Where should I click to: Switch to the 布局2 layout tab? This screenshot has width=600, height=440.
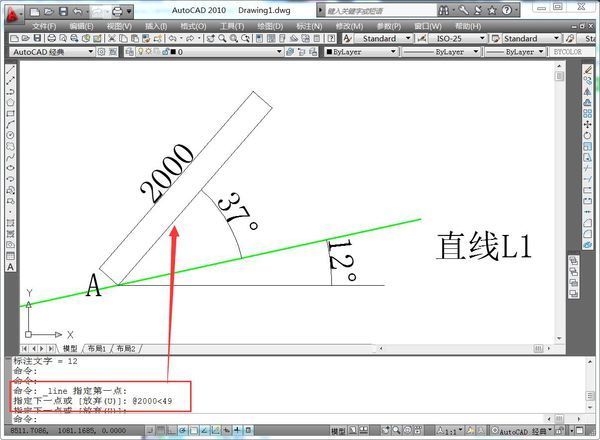[x=126, y=349]
